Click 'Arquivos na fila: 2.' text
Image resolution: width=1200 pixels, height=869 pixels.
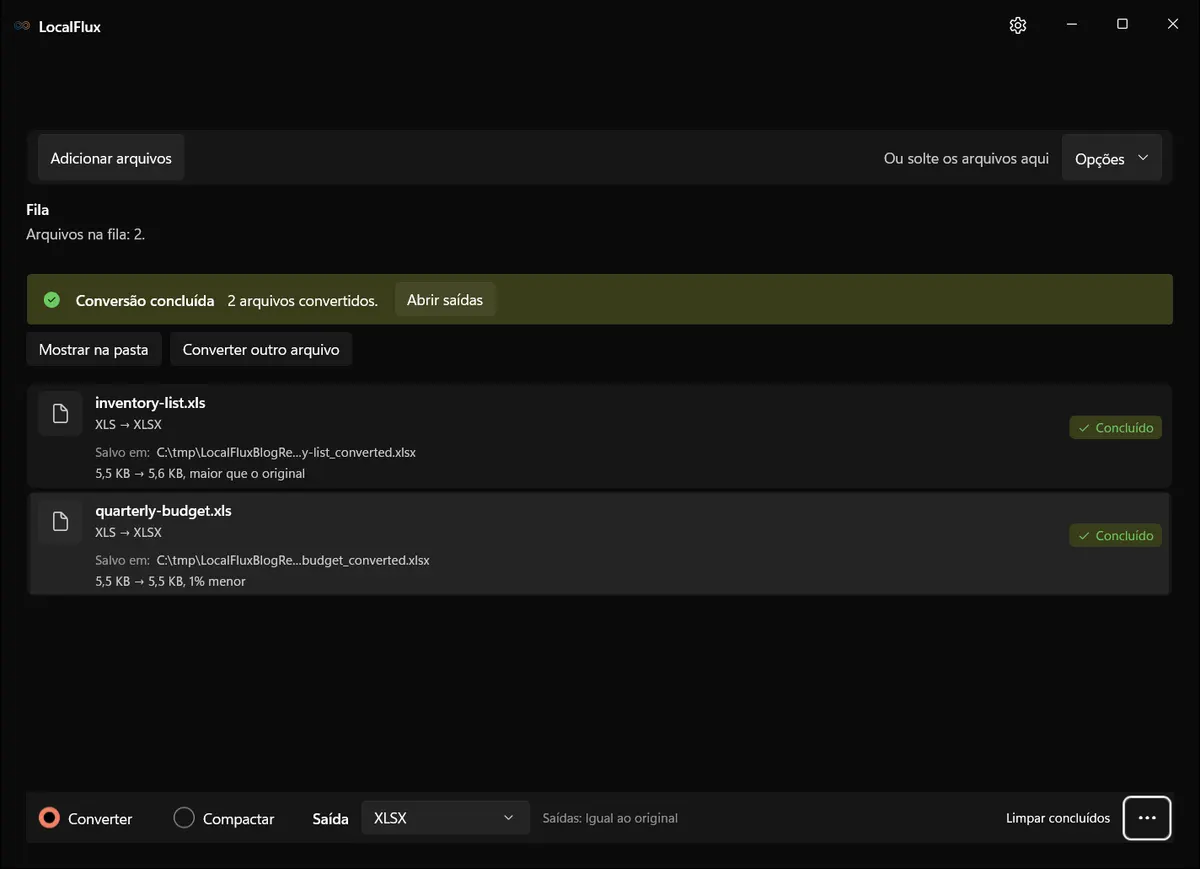(86, 234)
